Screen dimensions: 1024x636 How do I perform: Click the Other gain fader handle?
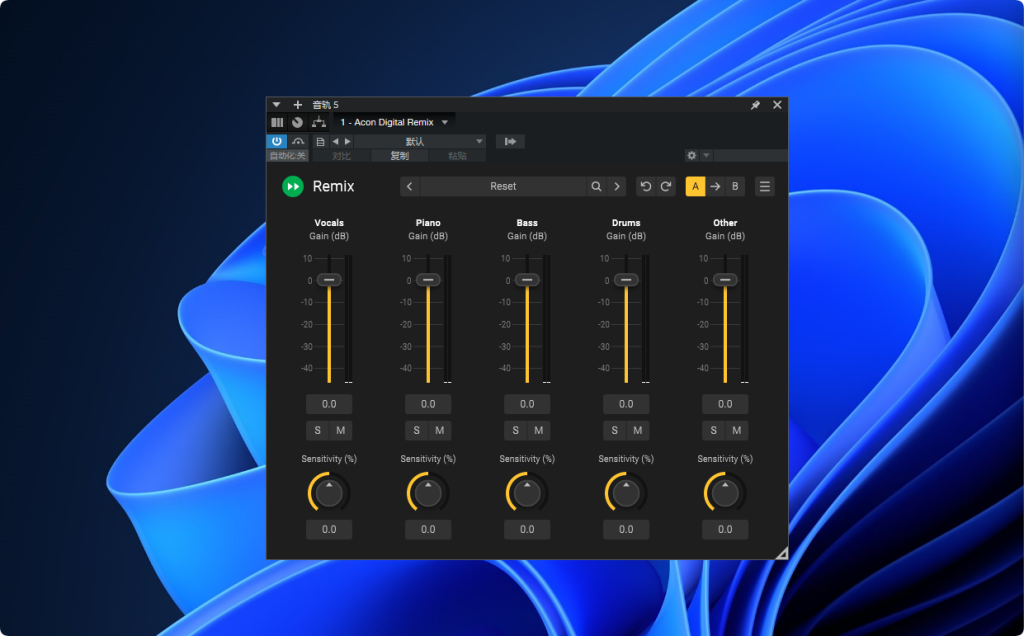click(x=725, y=279)
